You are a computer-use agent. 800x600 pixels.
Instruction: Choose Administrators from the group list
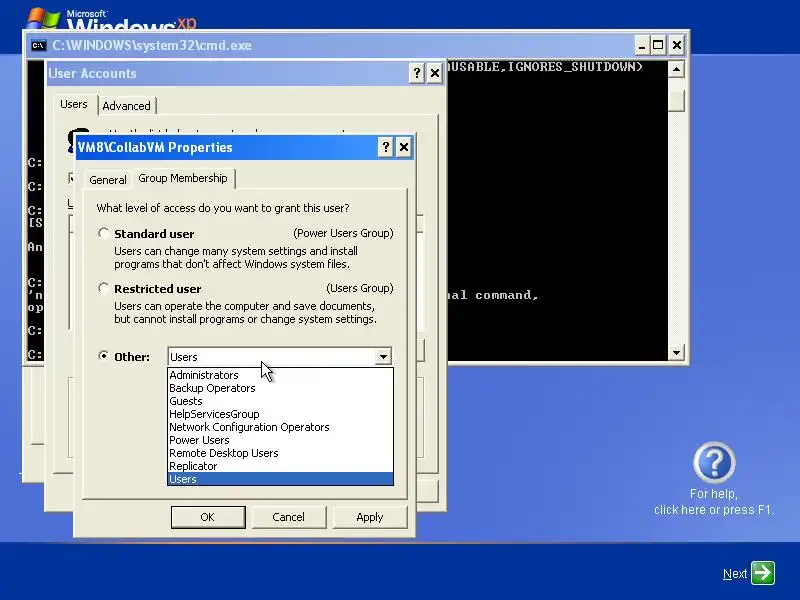[x=280, y=375]
